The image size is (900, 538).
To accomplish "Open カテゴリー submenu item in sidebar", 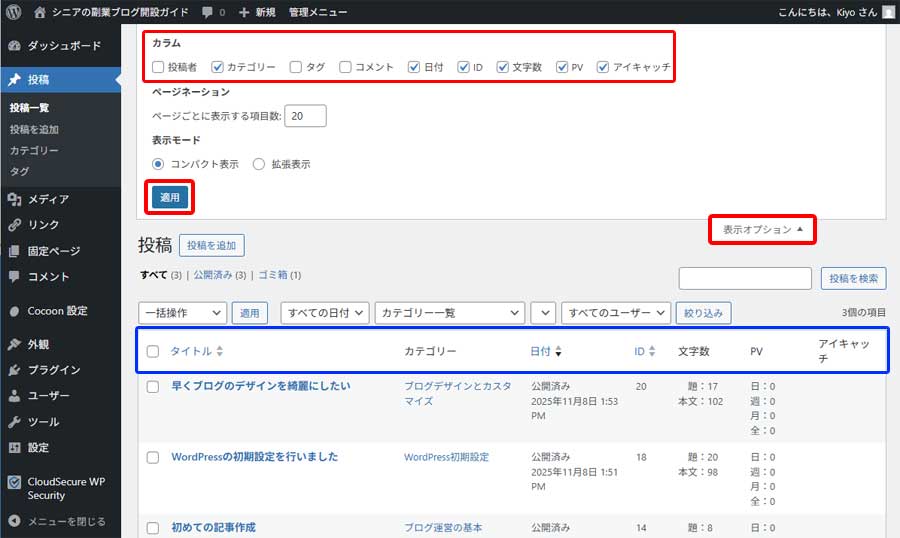I will click(x=34, y=150).
